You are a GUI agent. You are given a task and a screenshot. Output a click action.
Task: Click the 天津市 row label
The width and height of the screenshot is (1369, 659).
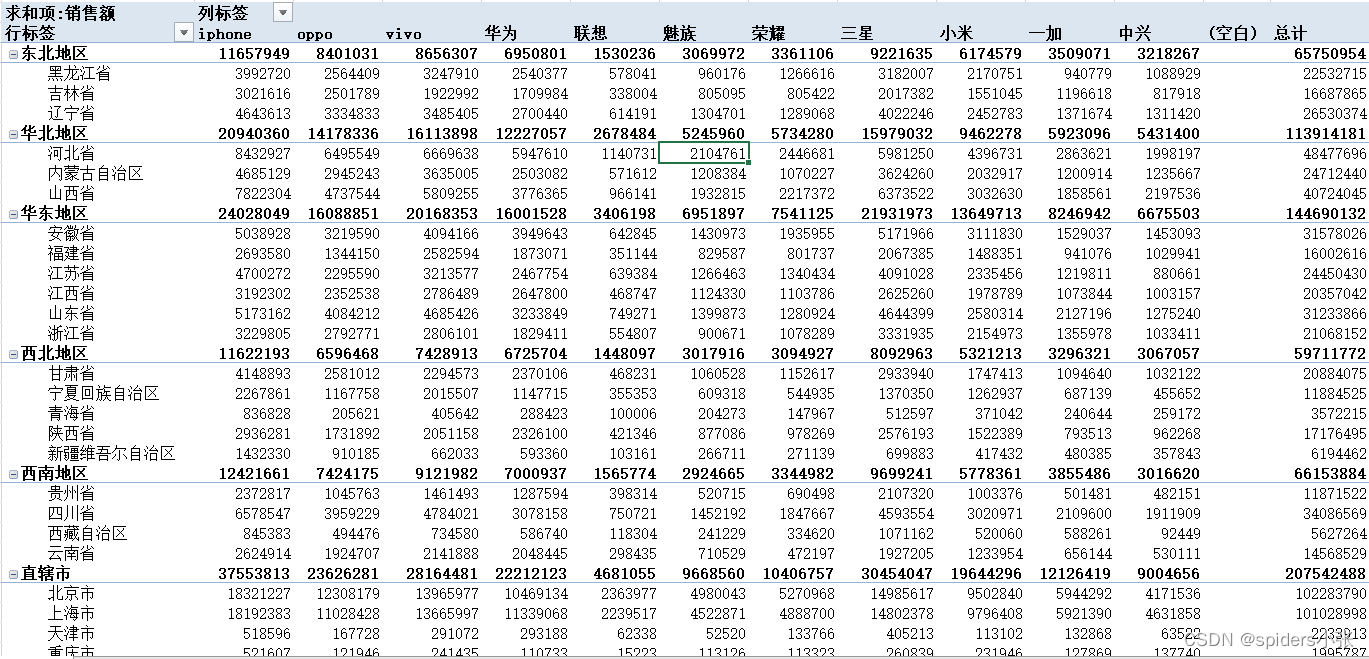click(x=71, y=633)
